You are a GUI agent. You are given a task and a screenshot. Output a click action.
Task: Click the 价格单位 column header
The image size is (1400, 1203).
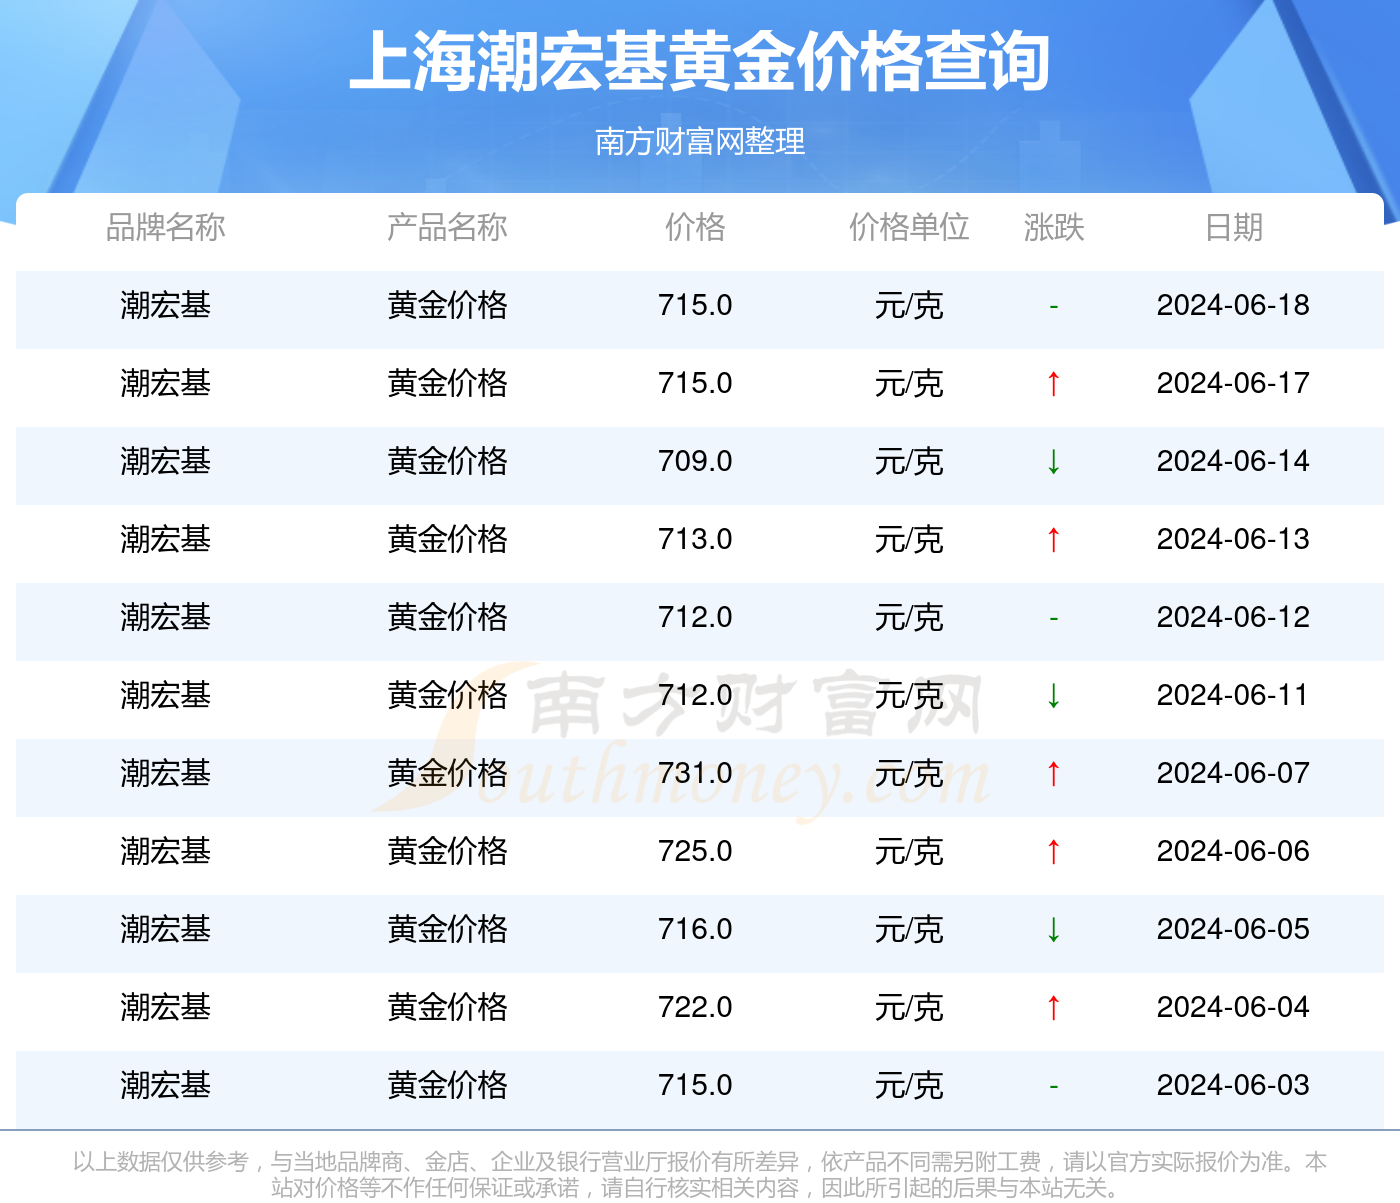(x=909, y=227)
